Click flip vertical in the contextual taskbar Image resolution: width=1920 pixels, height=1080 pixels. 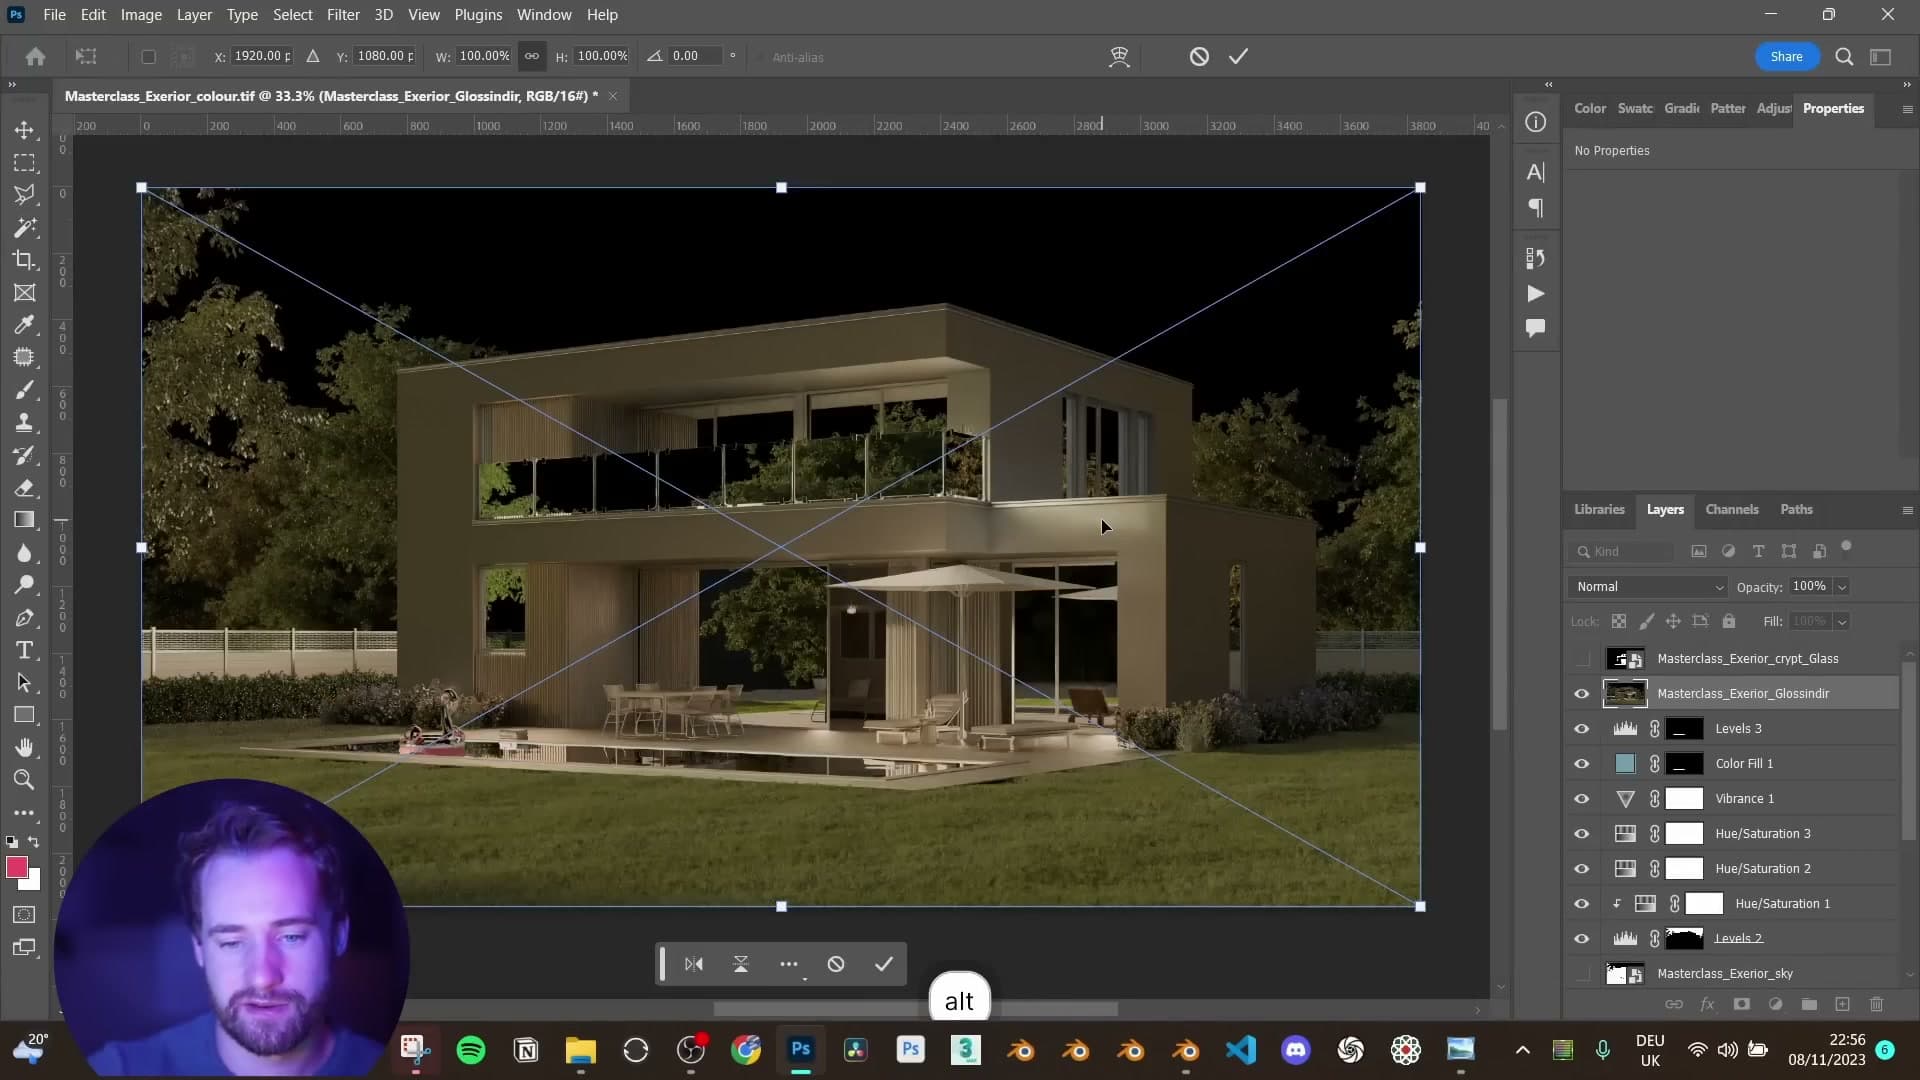(741, 964)
